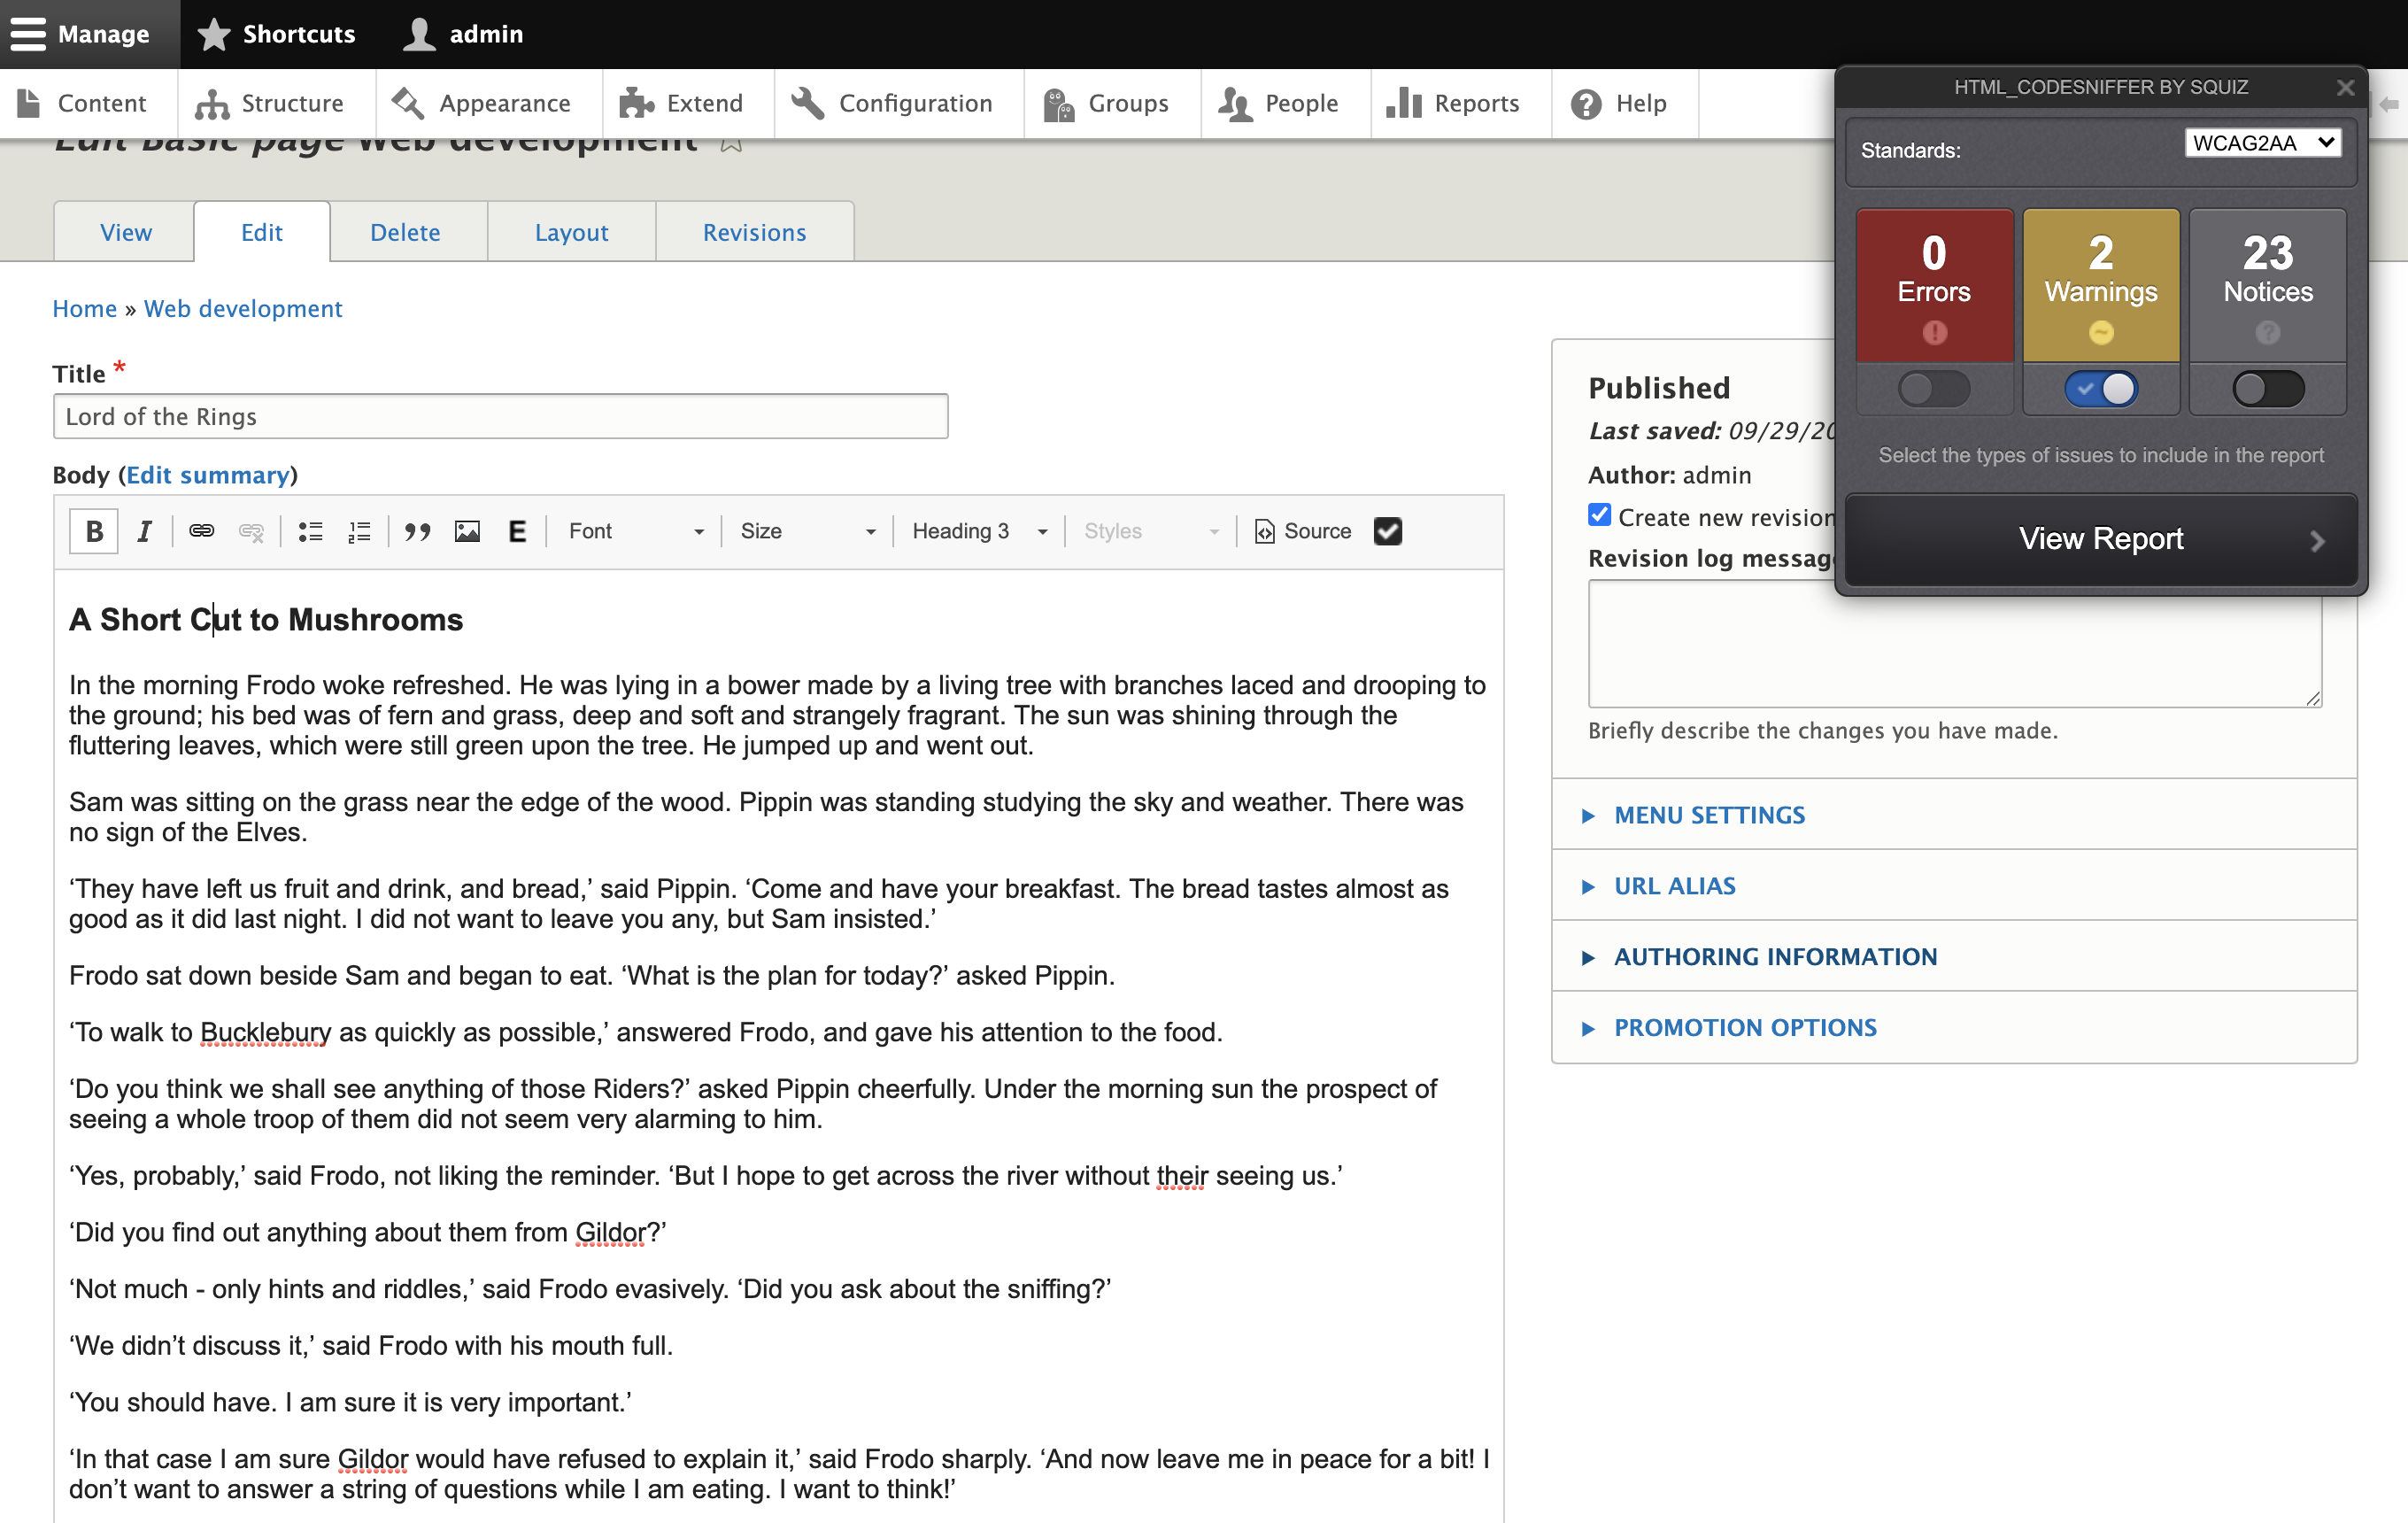The image size is (2408, 1523).
Task: Click into the Title input field
Action: click(x=500, y=416)
